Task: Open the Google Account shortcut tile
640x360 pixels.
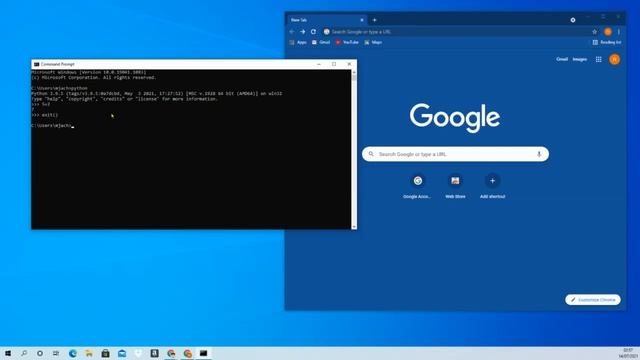Action: coord(417,186)
